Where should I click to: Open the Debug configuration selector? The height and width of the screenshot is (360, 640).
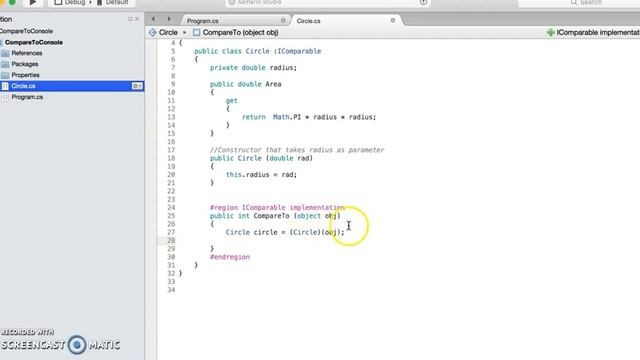70,2
